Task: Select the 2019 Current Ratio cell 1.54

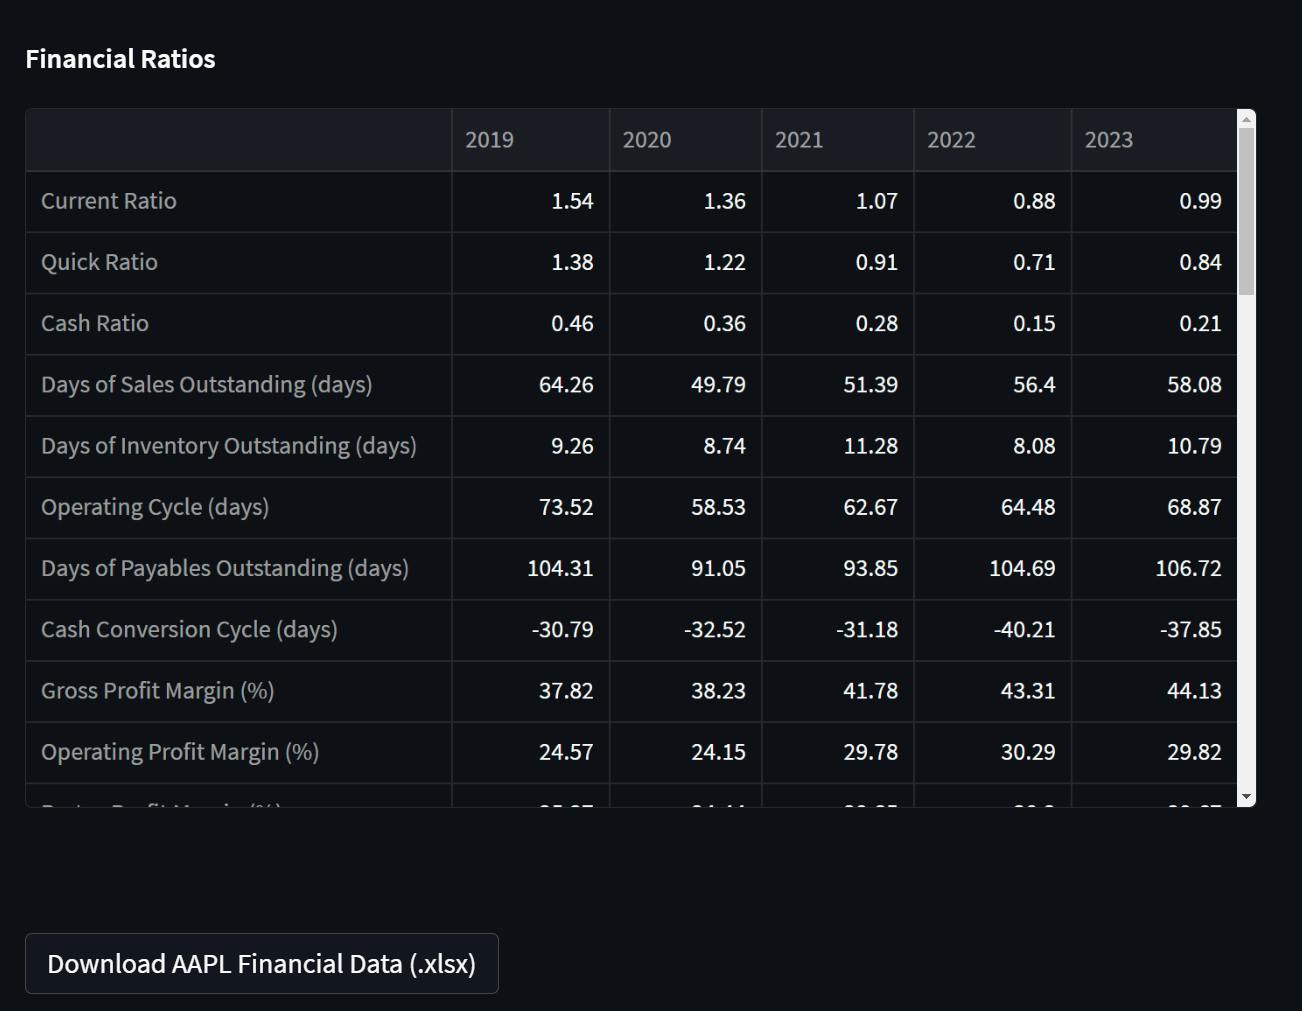Action: 572,201
